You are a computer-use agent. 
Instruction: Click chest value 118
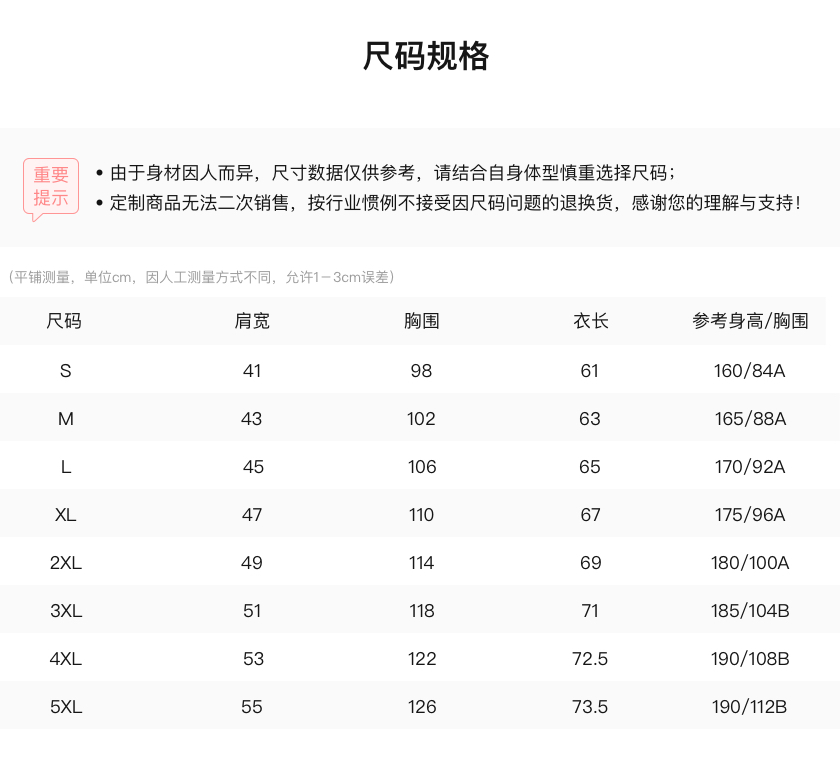click(422, 611)
